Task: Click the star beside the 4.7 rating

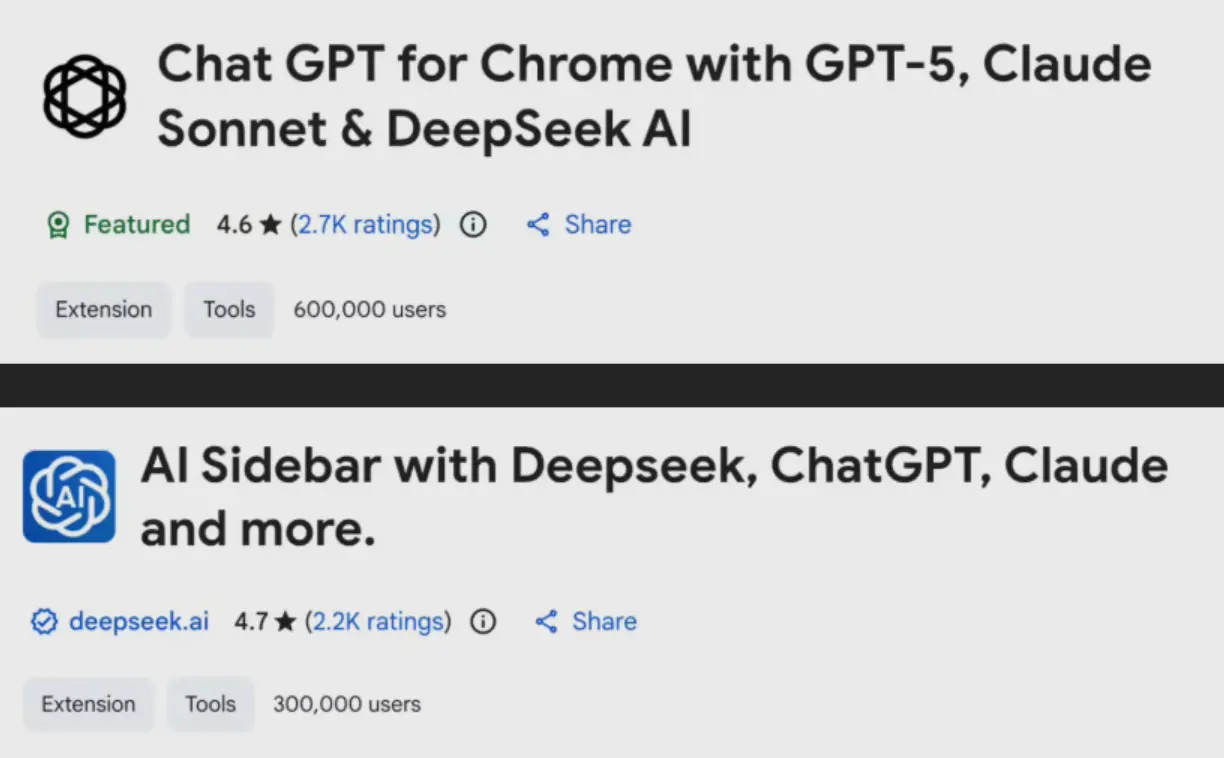Action: click(x=286, y=622)
